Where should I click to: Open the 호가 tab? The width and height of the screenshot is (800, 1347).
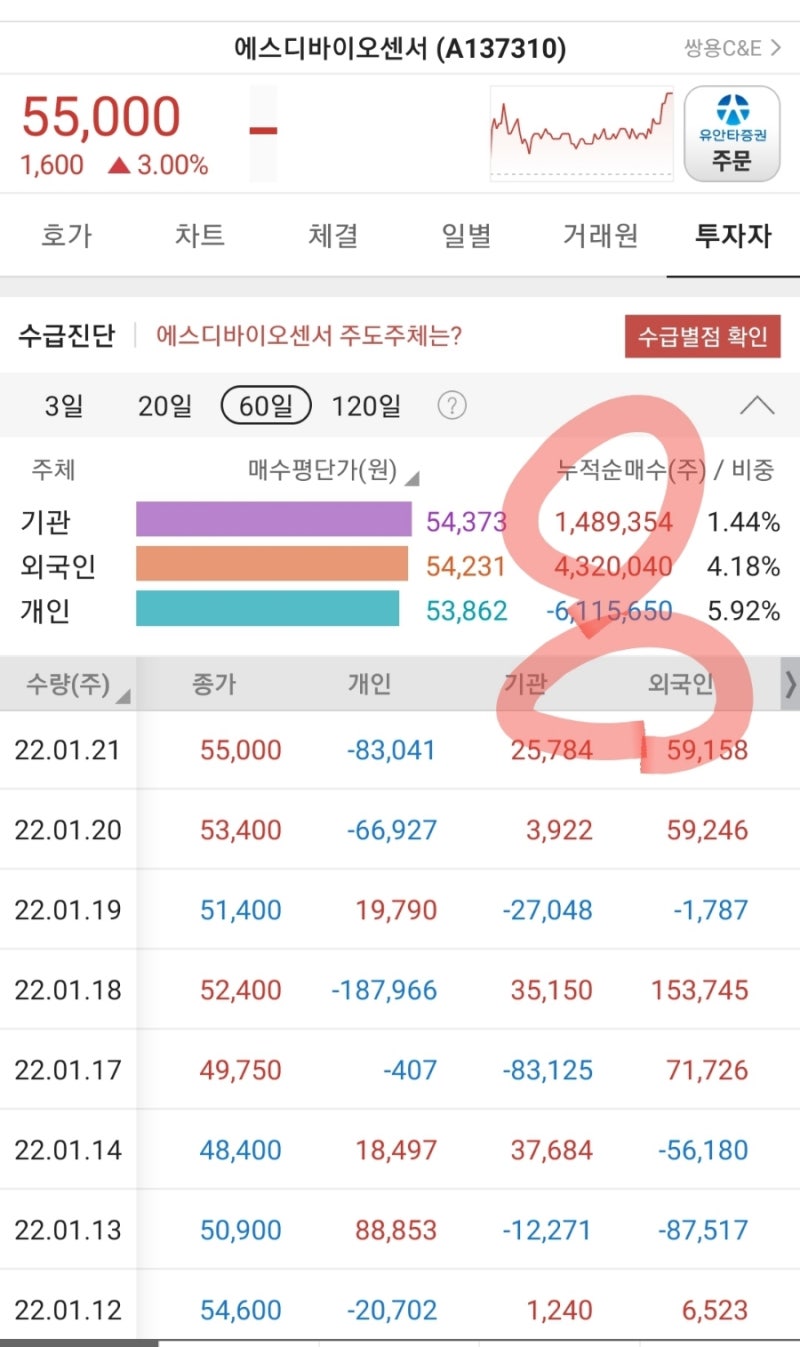(66, 235)
